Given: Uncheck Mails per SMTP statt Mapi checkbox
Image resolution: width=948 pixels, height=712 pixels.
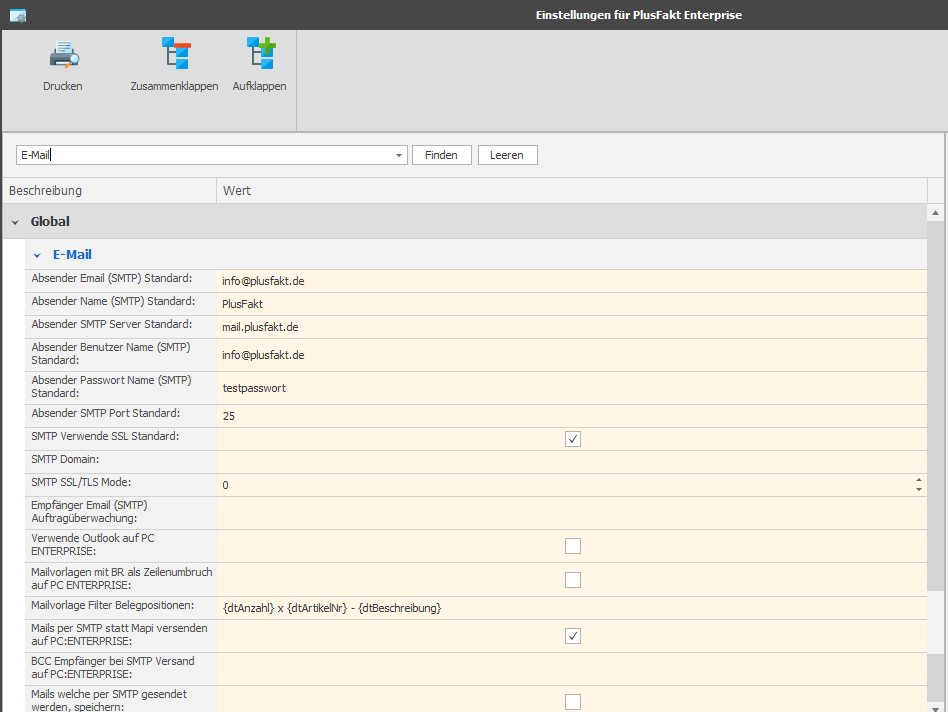Looking at the screenshot, I should [573, 636].
